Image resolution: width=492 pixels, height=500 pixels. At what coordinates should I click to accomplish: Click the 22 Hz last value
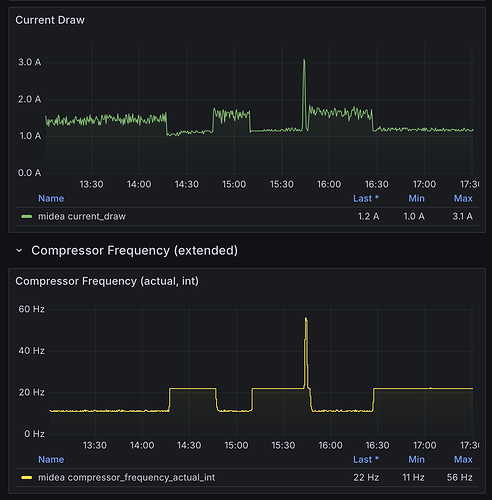(366, 477)
